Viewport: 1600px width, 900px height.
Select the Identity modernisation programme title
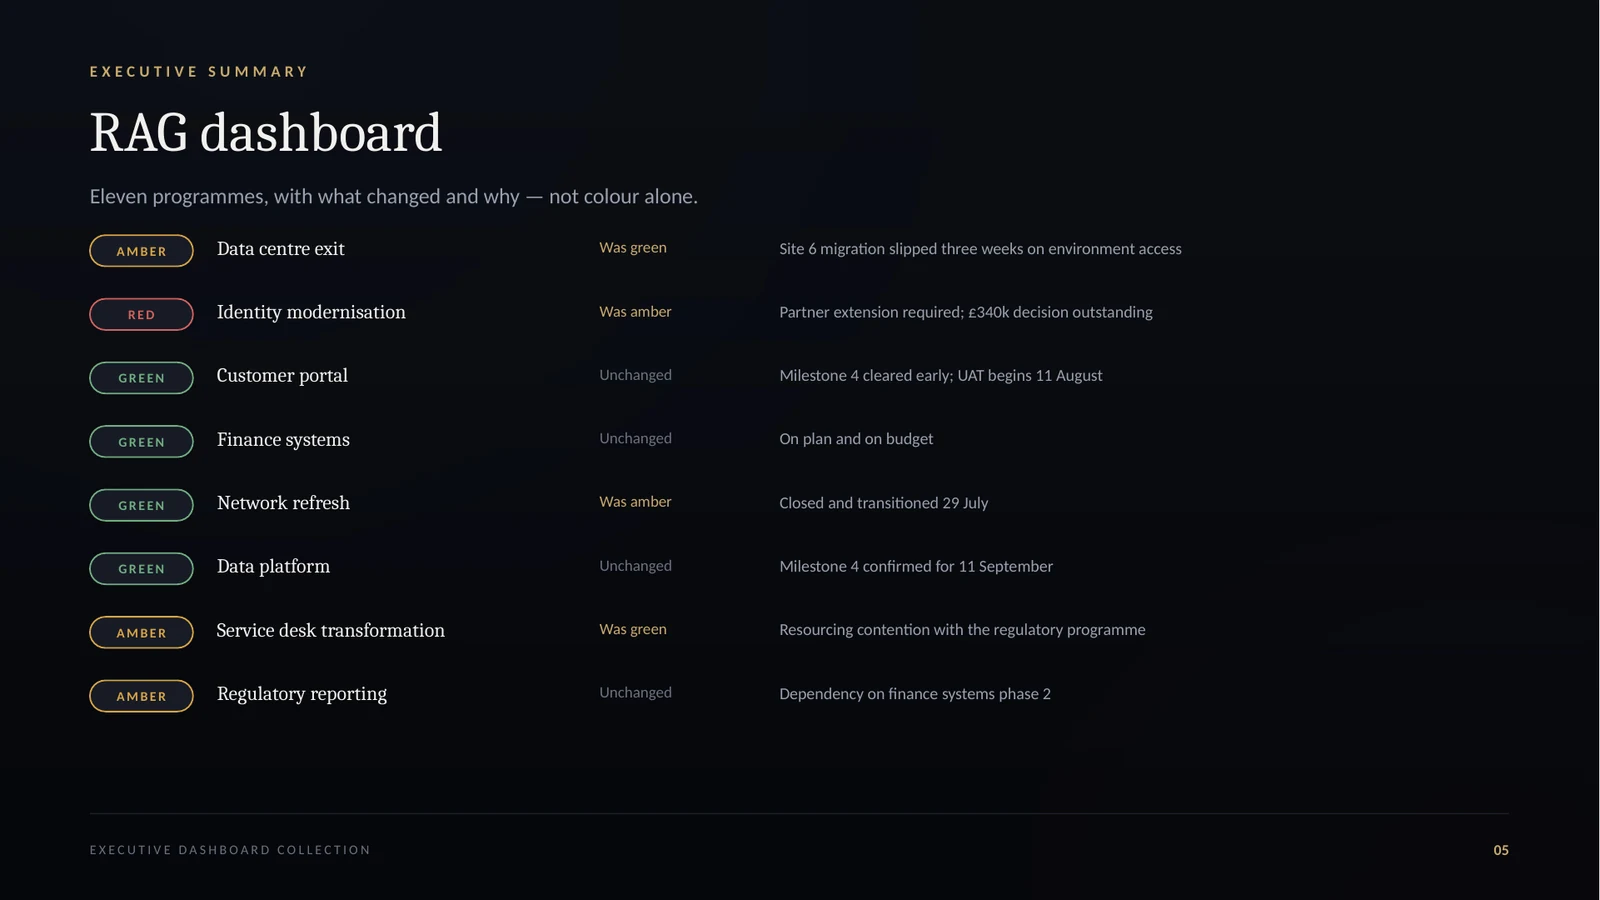(x=311, y=312)
